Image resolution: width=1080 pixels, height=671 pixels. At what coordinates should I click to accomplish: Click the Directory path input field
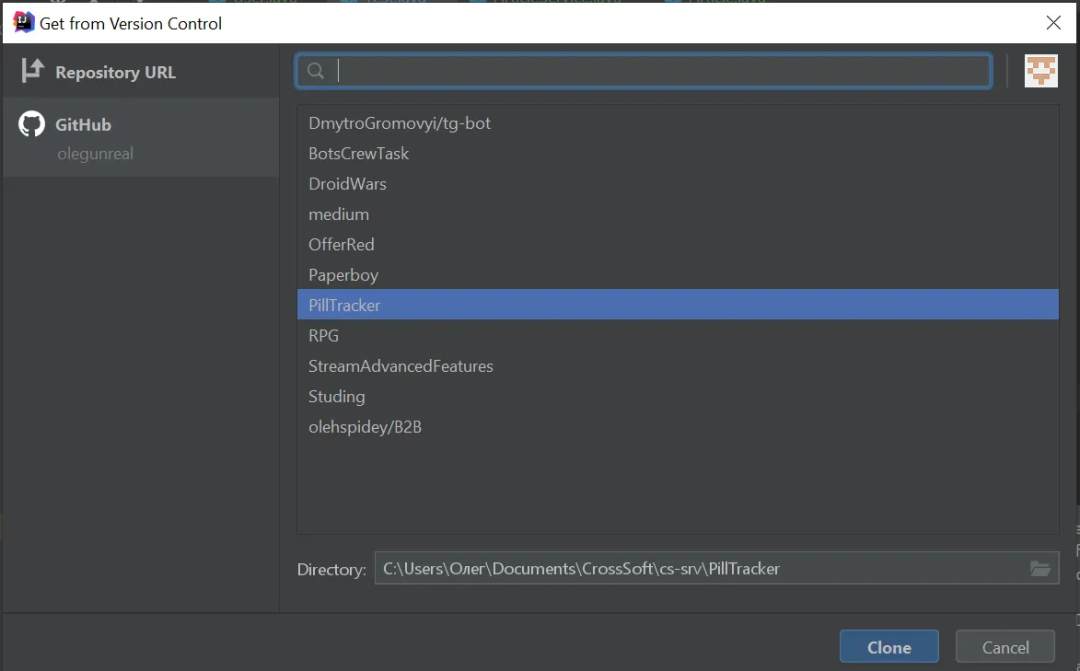pyautogui.click(x=716, y=568)
